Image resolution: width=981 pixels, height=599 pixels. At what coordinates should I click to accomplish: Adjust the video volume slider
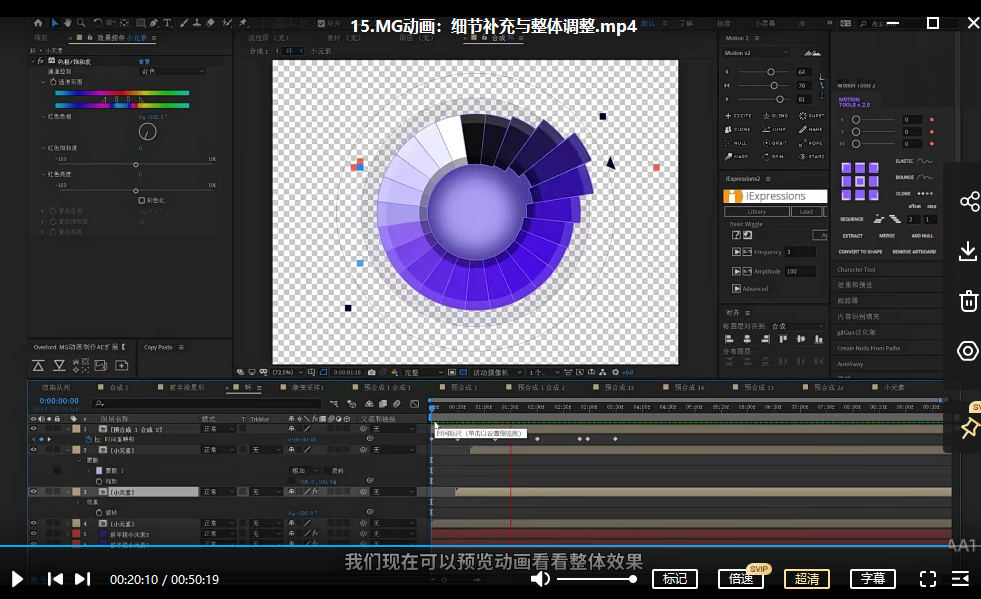[595, 579]
